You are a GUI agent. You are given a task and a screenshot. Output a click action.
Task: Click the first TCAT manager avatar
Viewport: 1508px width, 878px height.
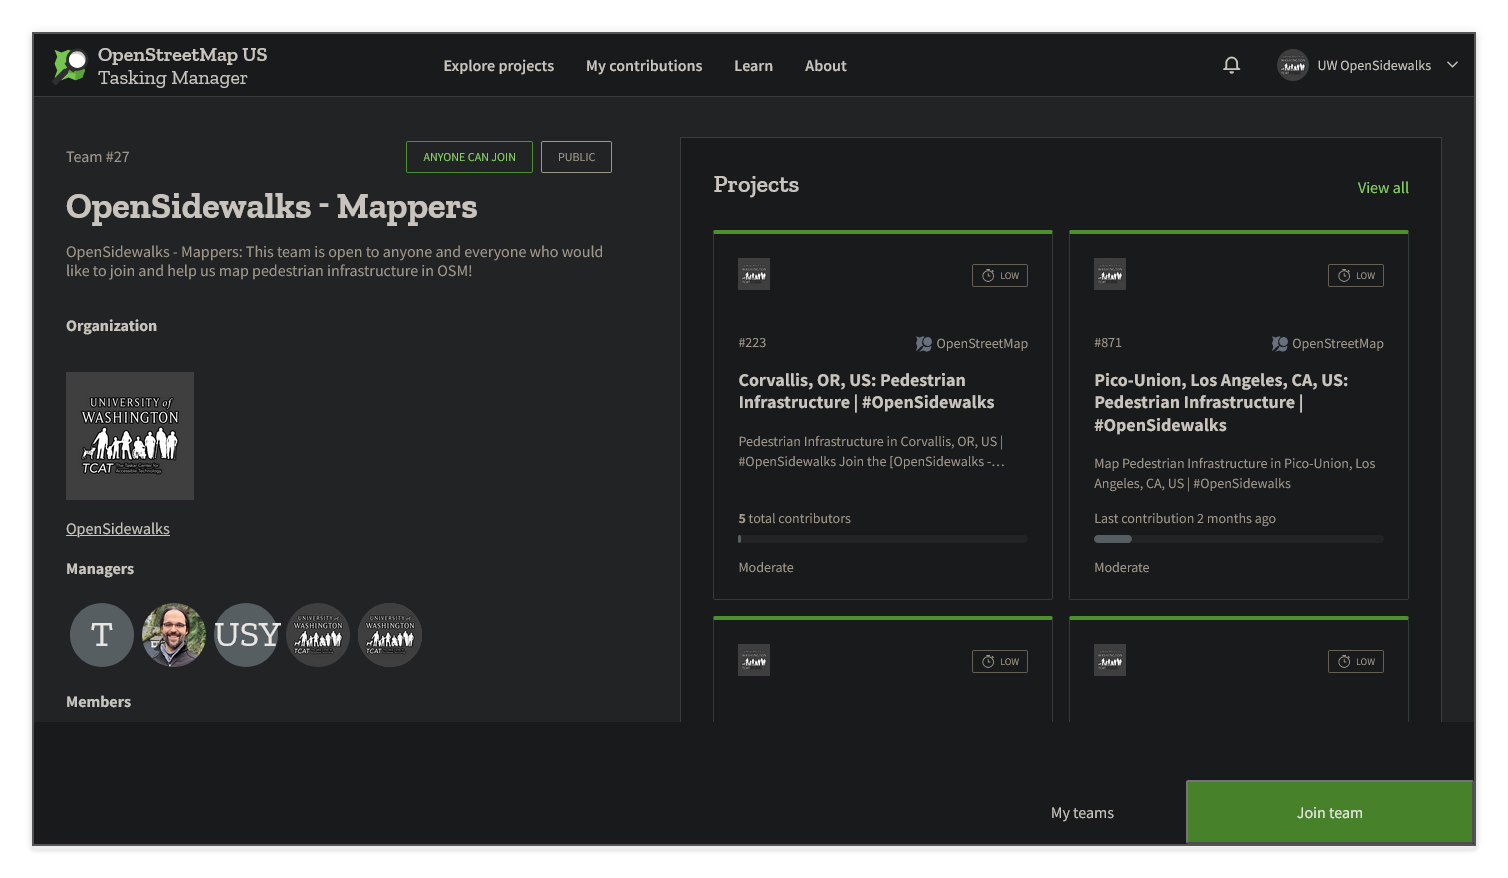tap(317, 634)
